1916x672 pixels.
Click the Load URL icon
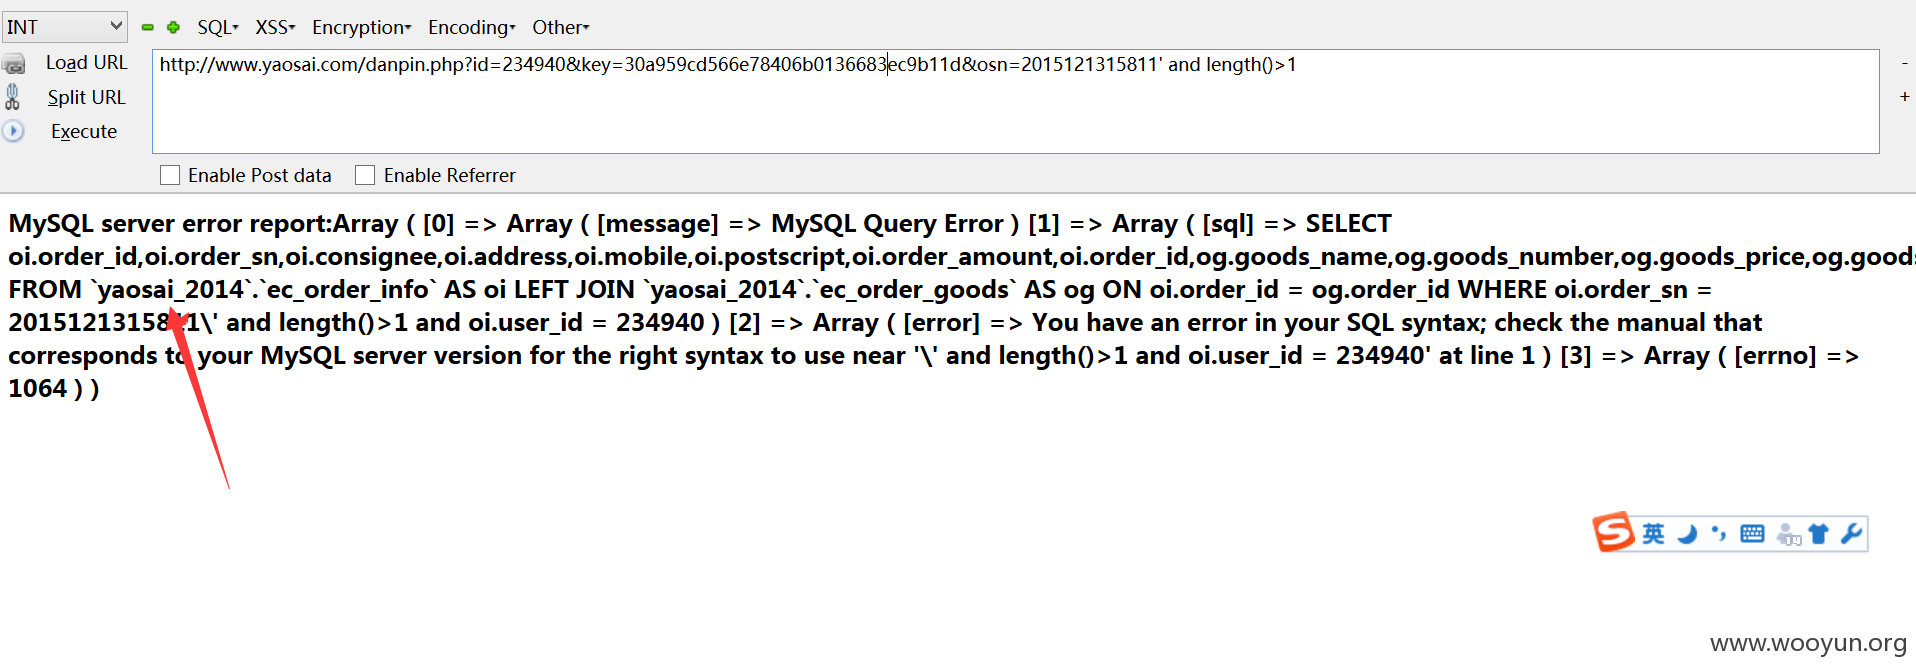click(14, 64)
